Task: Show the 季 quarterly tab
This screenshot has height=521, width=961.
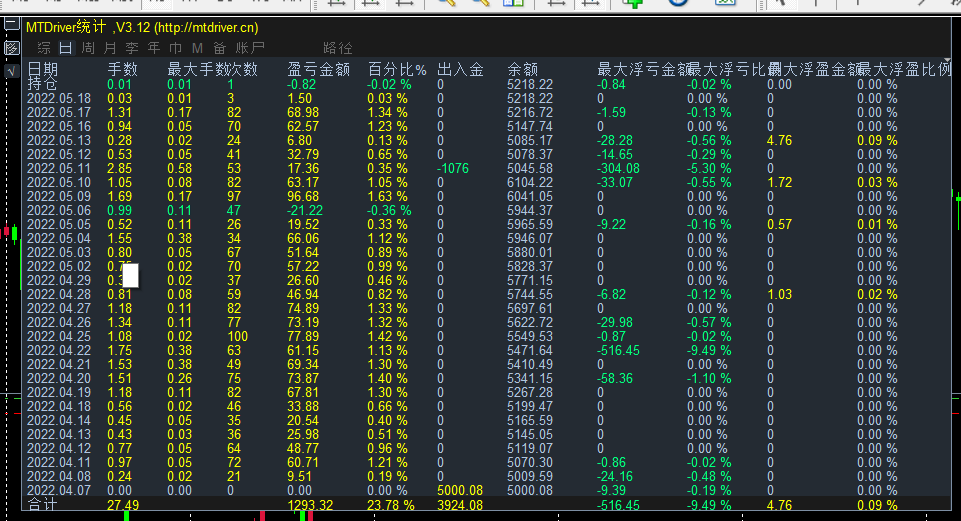Action: pyautogui.click(x=132, y=48)
